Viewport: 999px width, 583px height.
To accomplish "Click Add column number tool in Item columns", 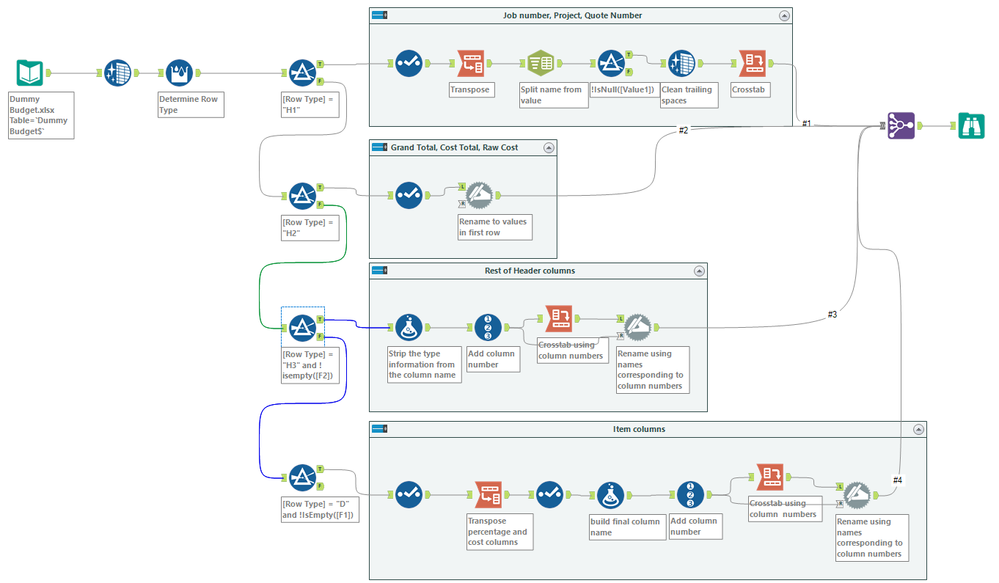I will pyautogui.click(x=690, y=494).
